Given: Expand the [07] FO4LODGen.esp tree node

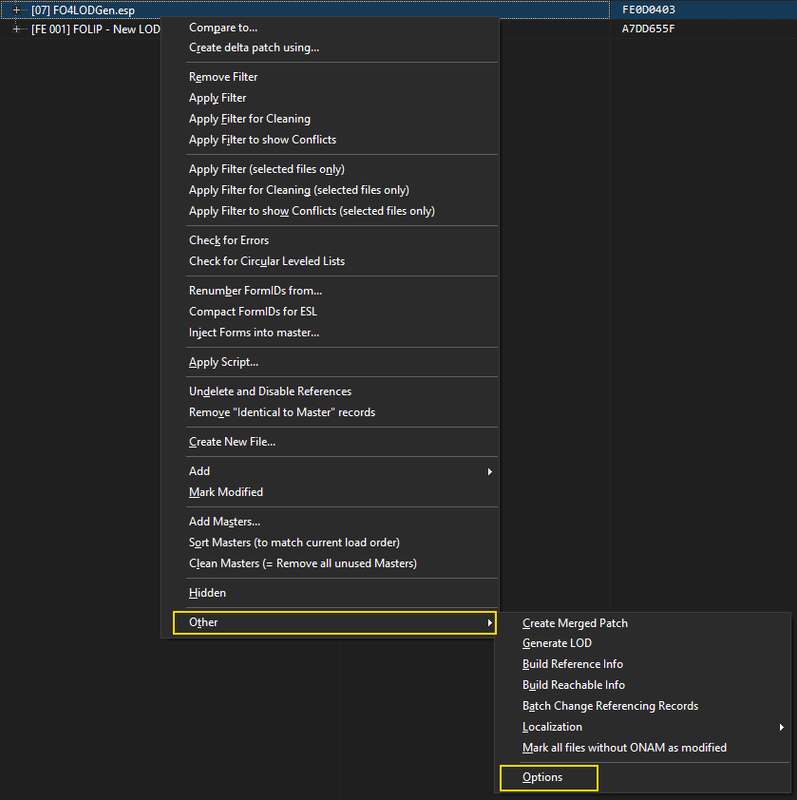Looking at the screenshot, I should point(16,10).
